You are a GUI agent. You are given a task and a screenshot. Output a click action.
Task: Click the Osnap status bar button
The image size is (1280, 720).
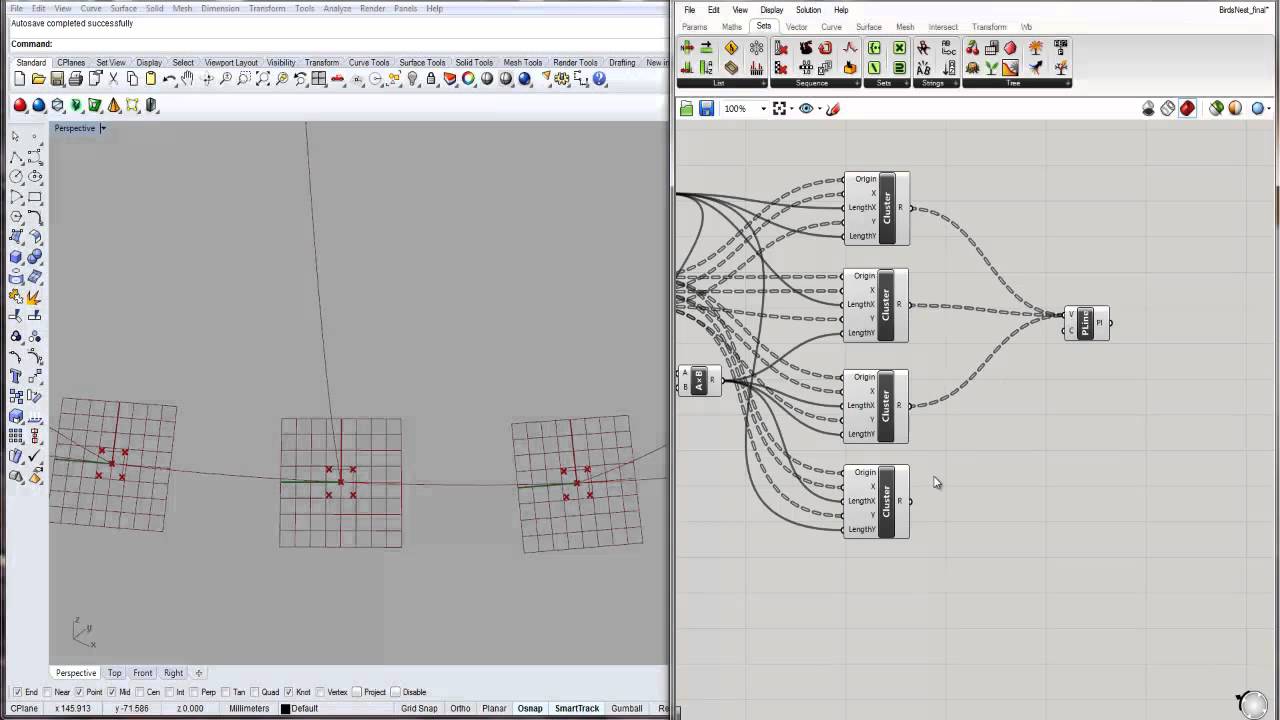point(530,708)
